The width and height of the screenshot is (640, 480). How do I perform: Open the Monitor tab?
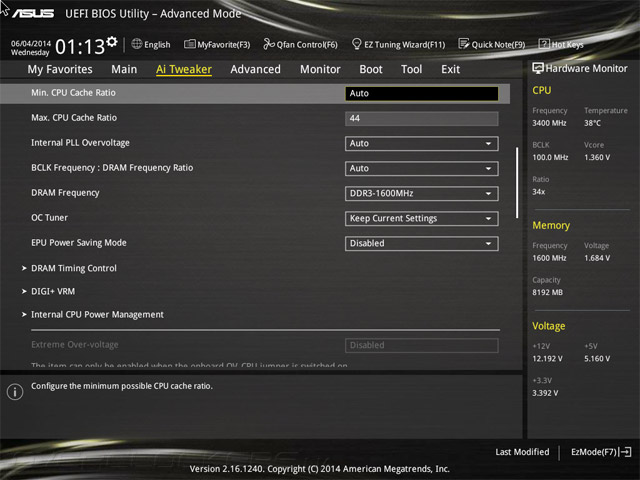[320, 69]
